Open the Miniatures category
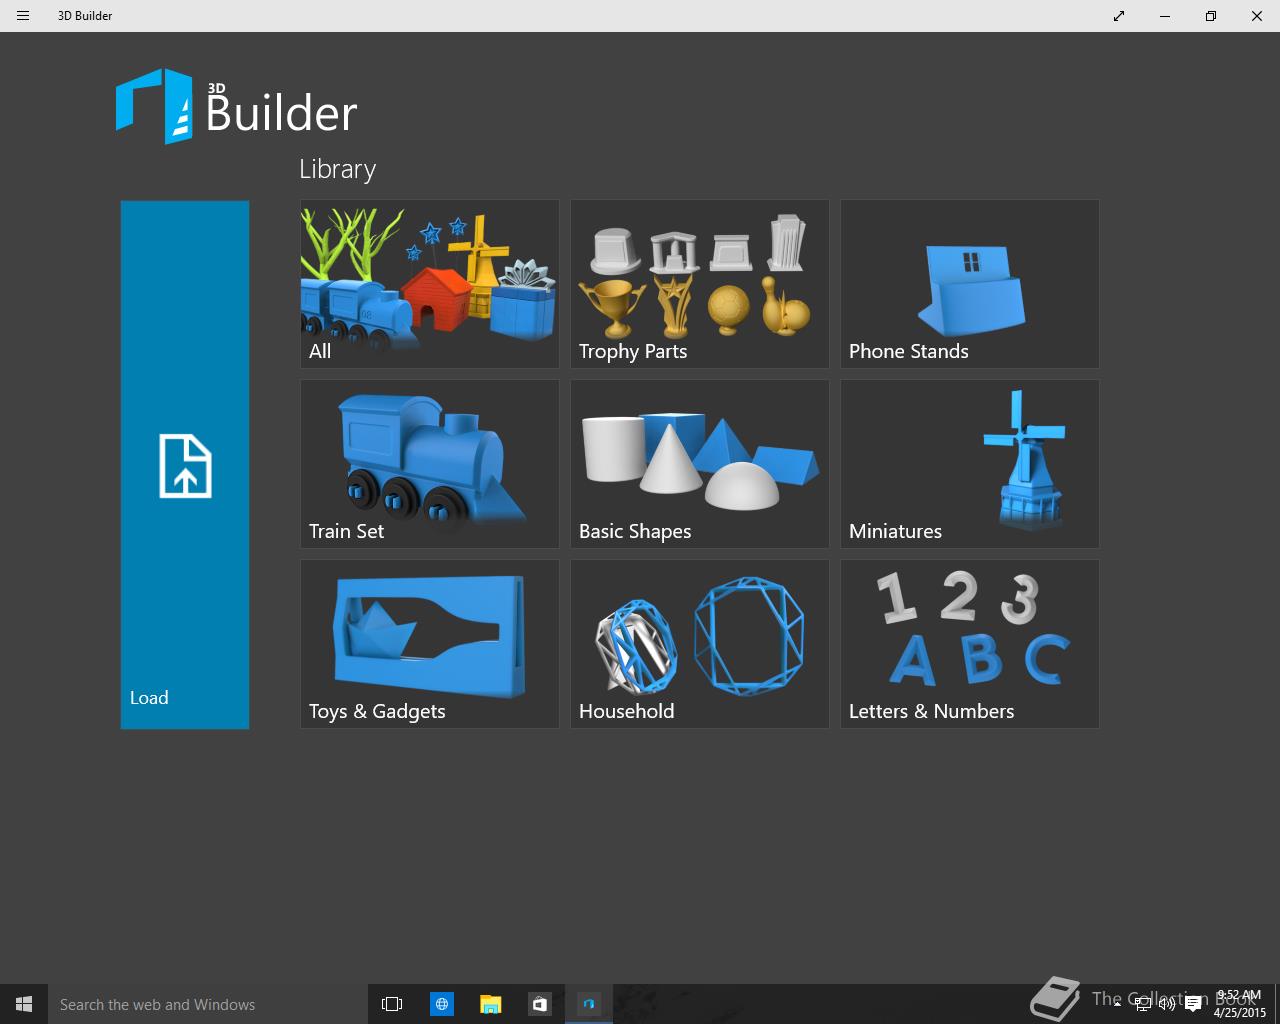 970,464
